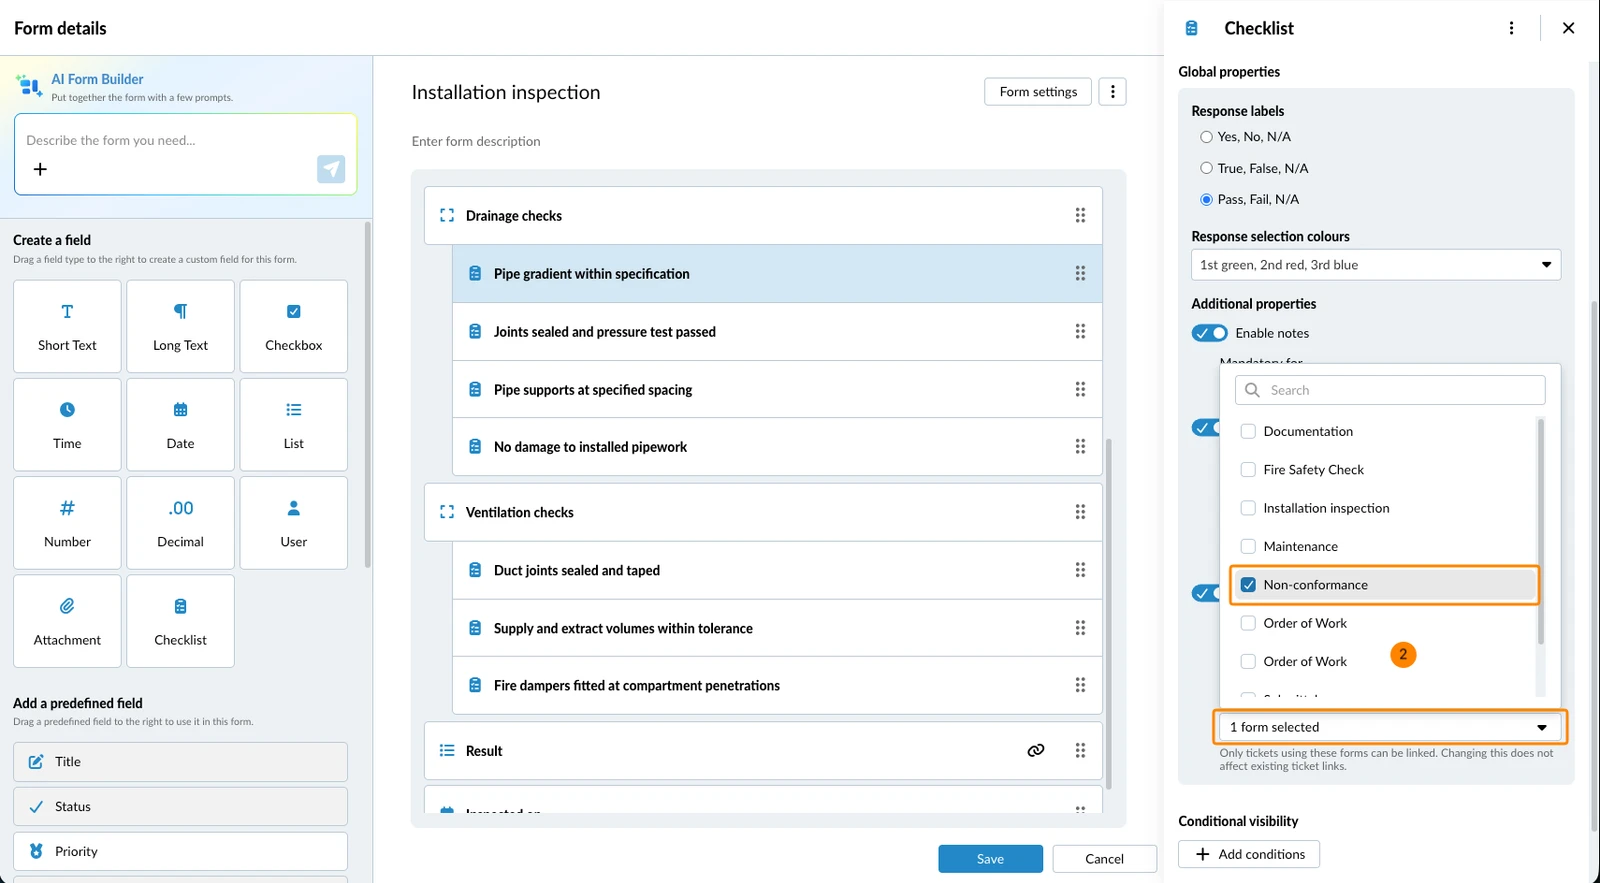
Task: Click the link icon on the Result row
Action: tap(1036, 750)
